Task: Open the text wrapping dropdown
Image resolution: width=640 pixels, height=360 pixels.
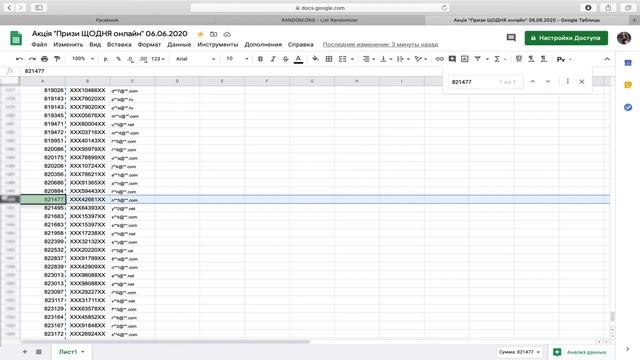Action: pos(403,59)
